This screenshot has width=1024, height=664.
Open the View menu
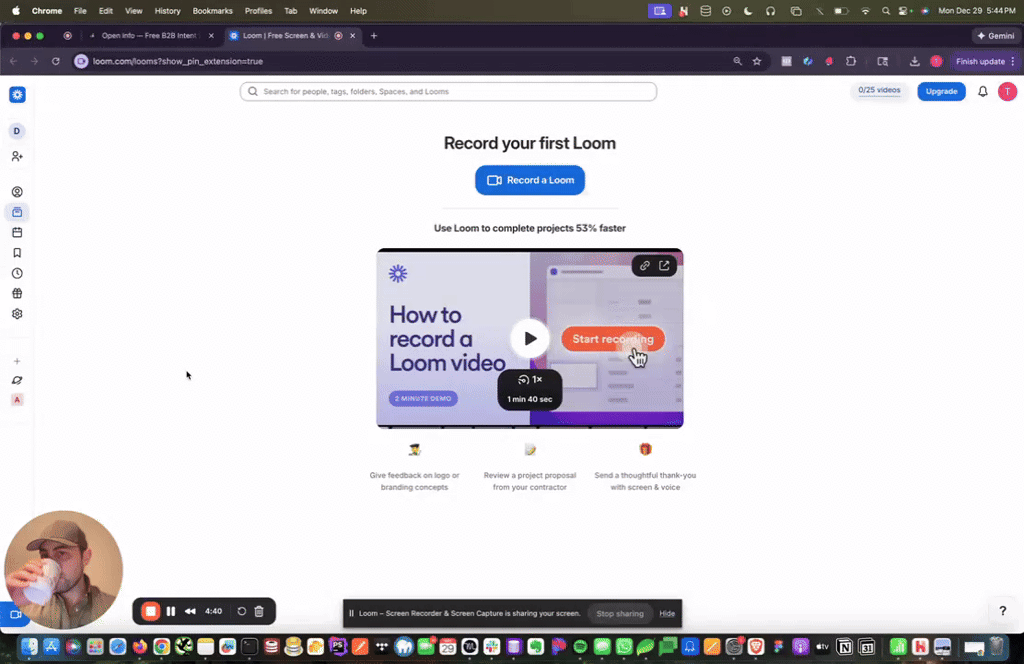(133, 11)
